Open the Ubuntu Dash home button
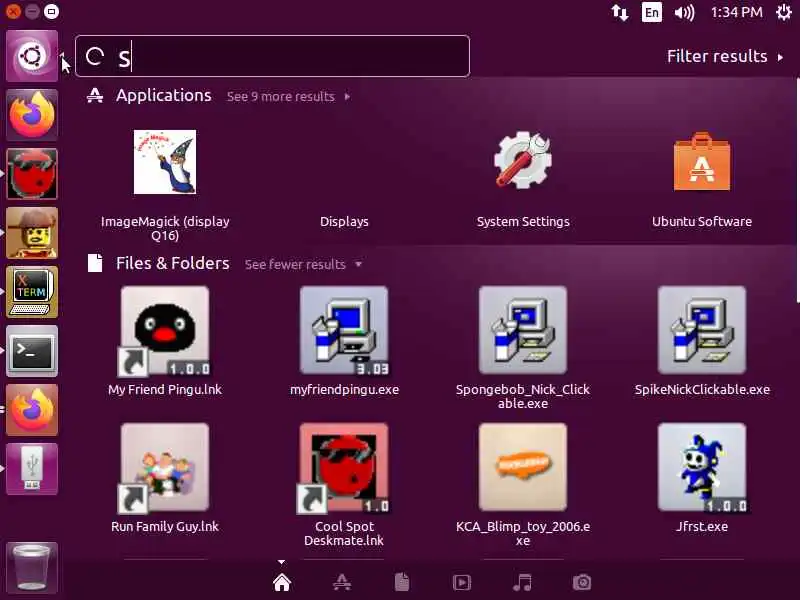Viewport: 800px width, 600px height. click(x=32, y=56)
